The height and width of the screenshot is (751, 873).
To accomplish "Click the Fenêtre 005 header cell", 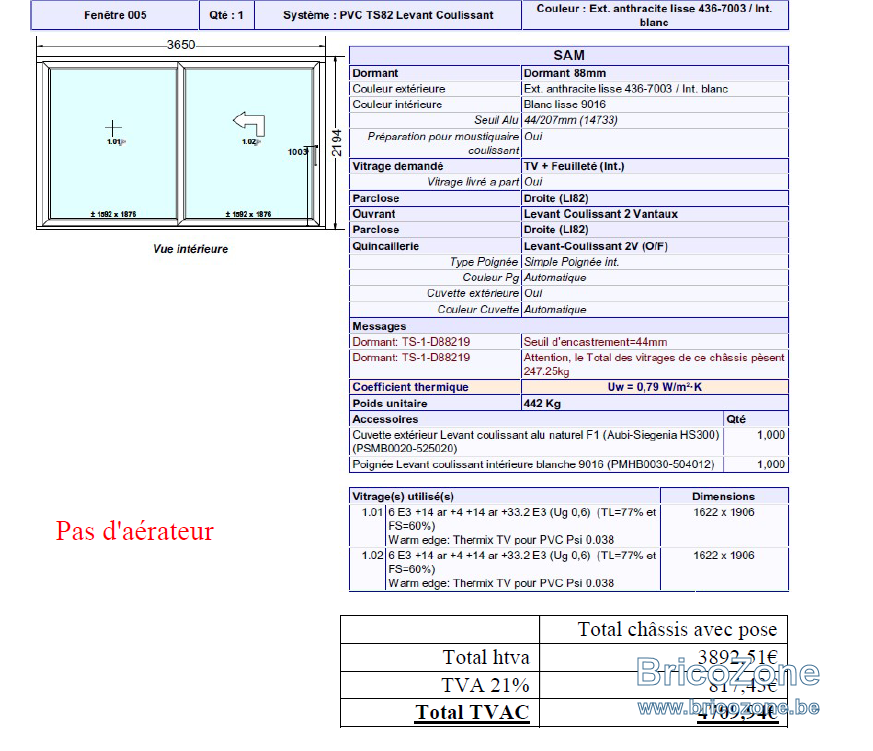I will (115, 15).
